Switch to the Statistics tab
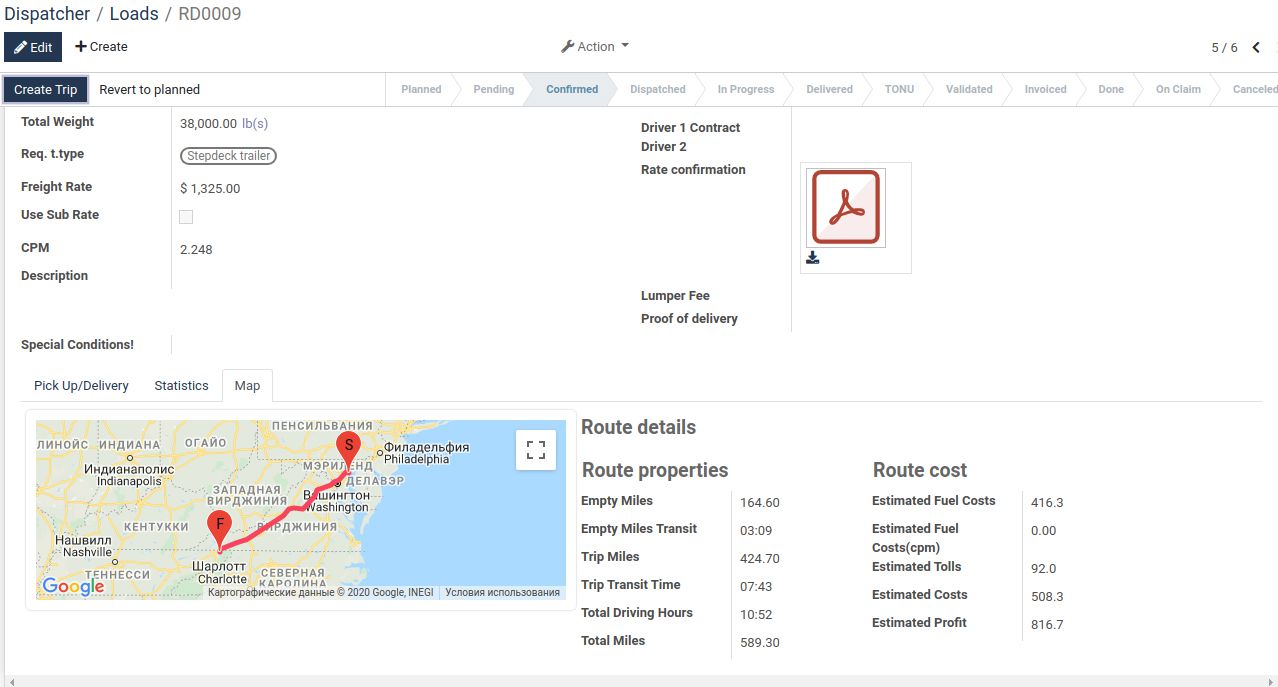Viewport: 1278px width, 687px height. click(181, 385)
